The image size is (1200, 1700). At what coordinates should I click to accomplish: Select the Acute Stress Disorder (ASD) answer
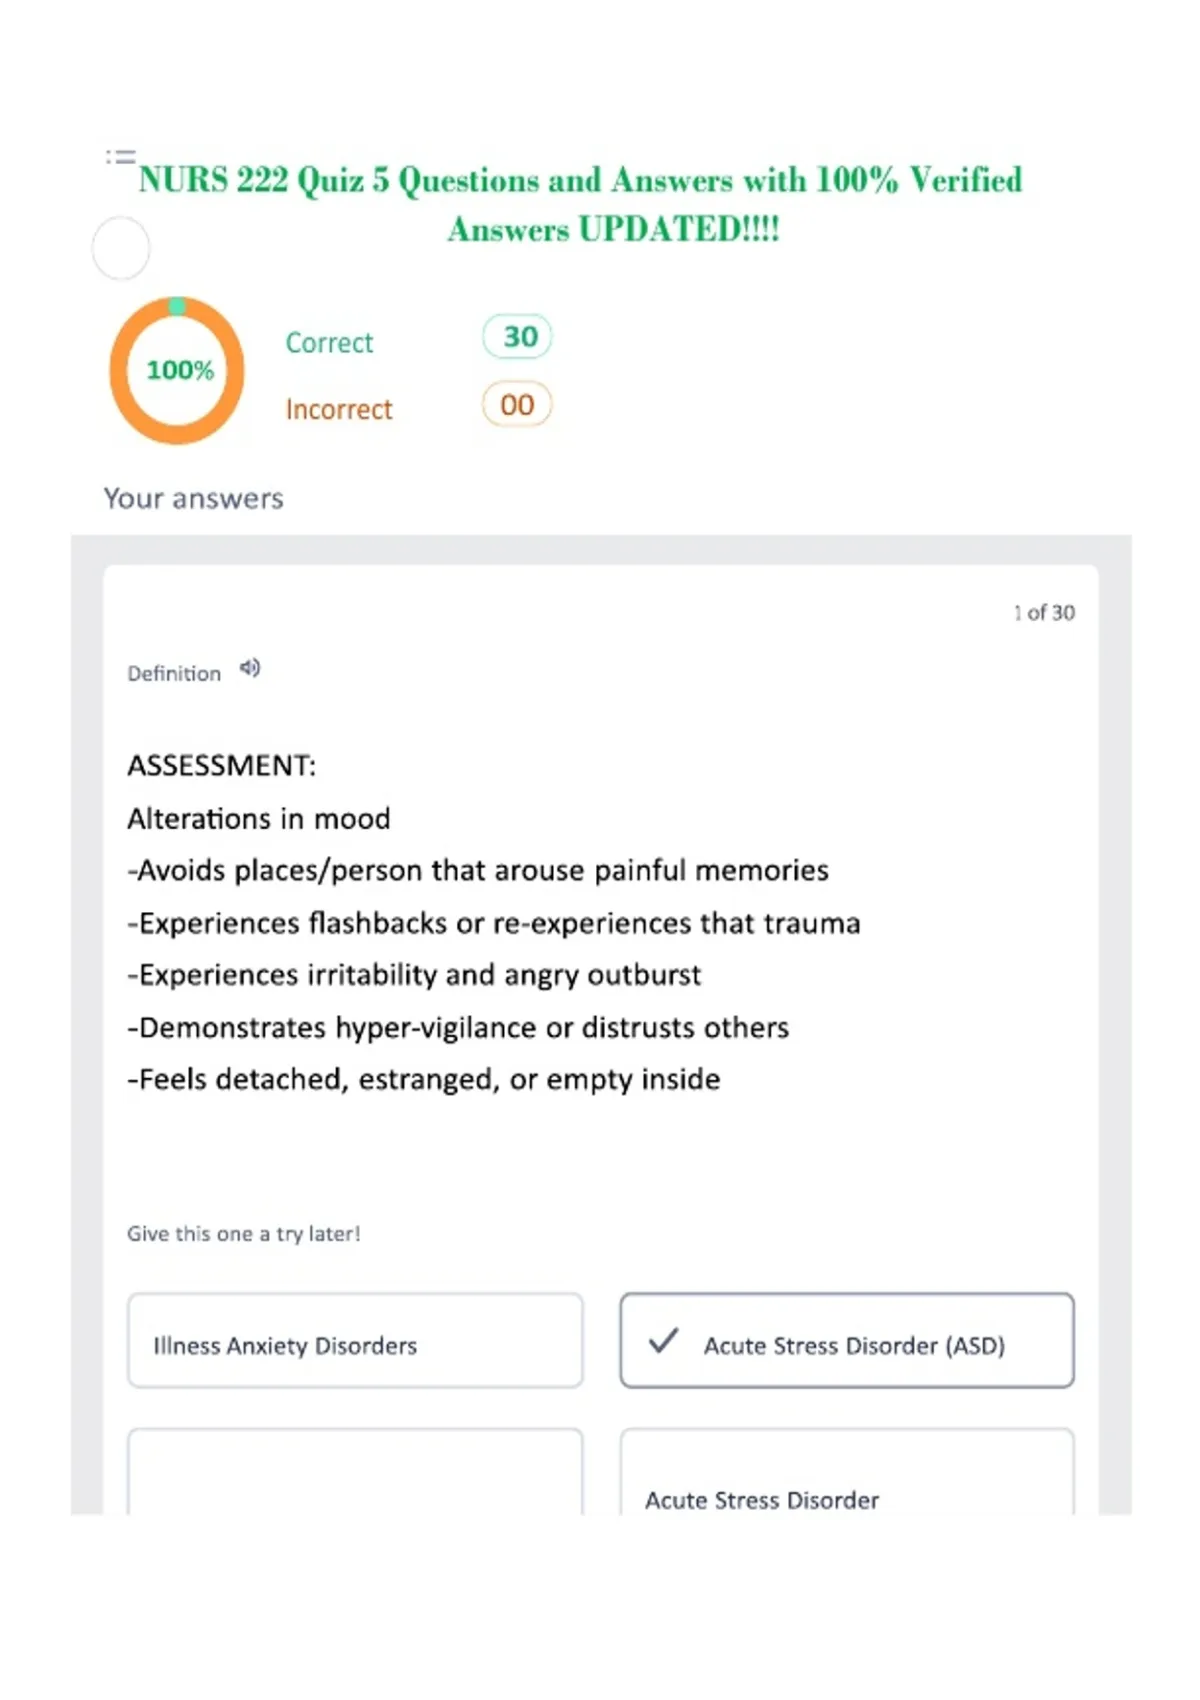point(847,1340)
